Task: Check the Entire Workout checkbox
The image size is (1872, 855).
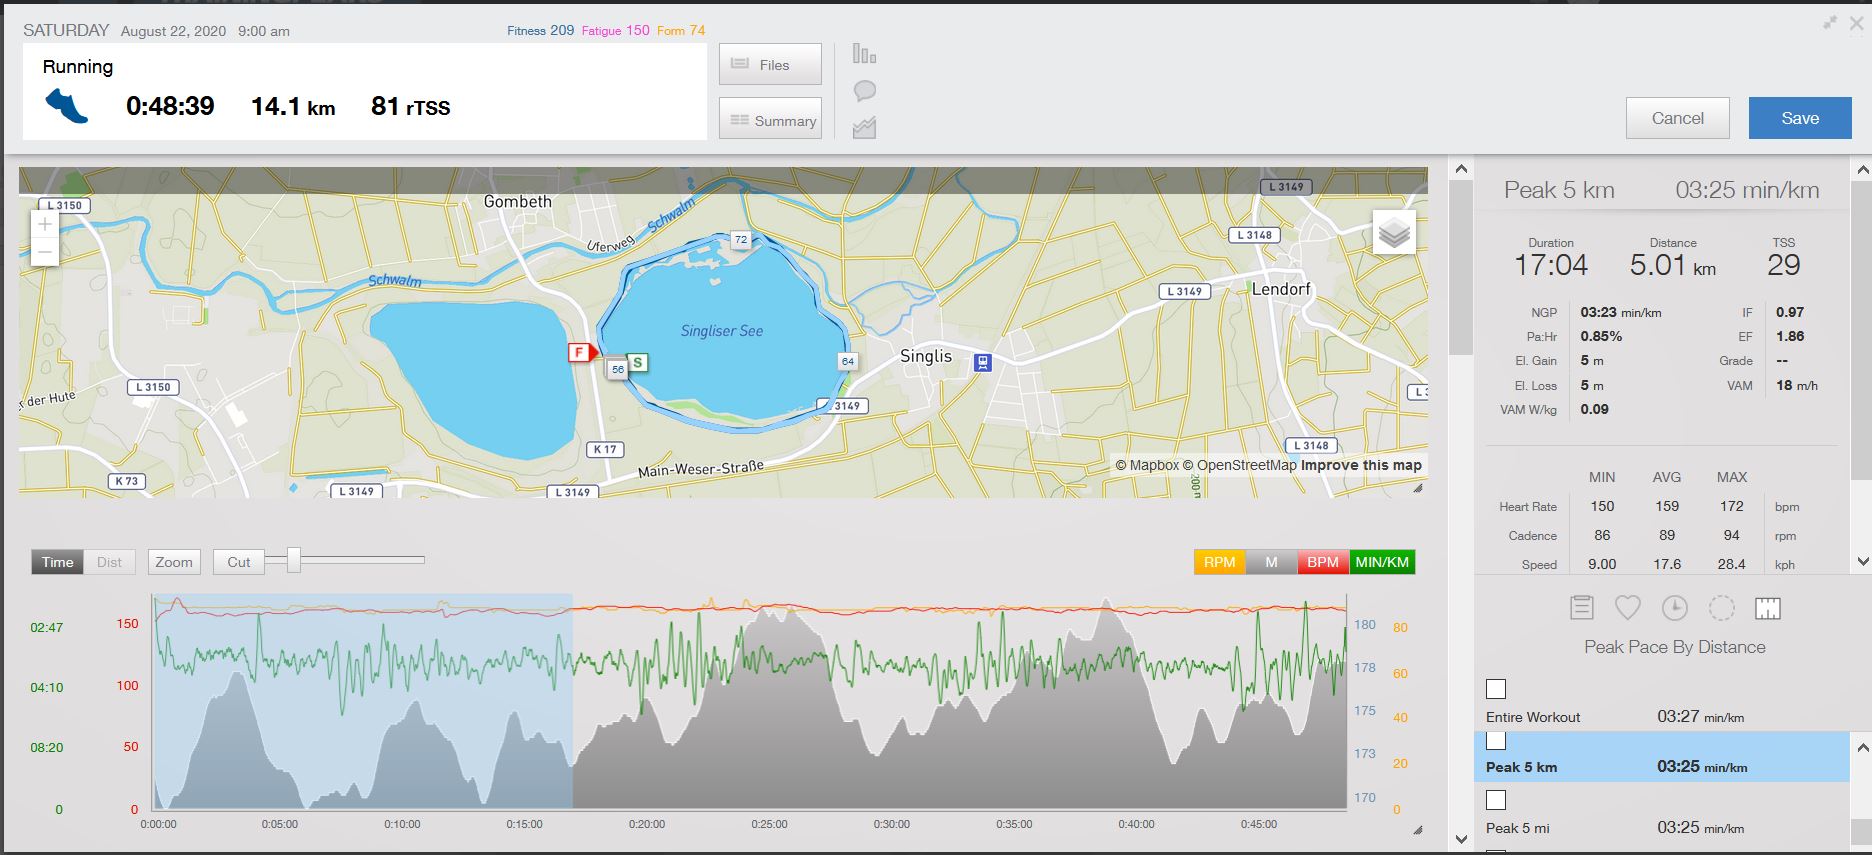Action: (1496, 689)
